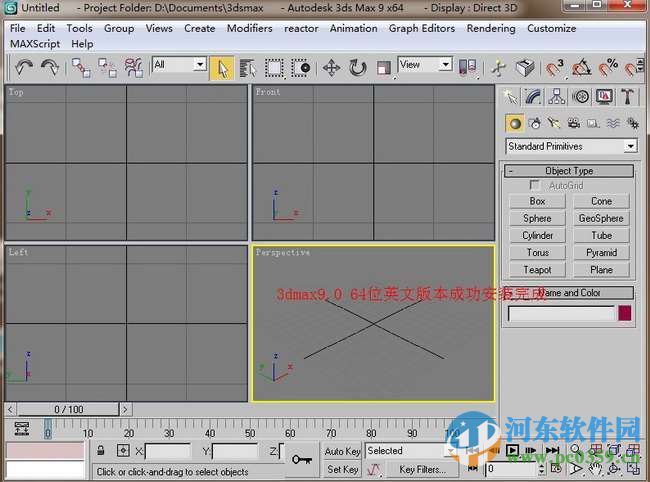Toggle Absolute/Offset transform mode icon
This screenshot has height=482, width=650.
pyautogui.click(x=123, y=451)
